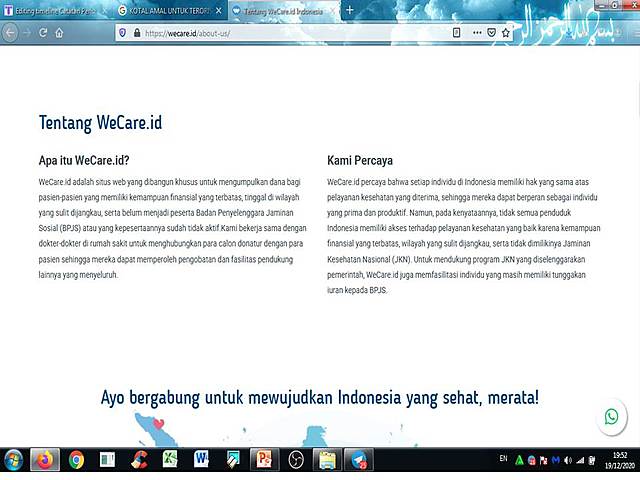Click the Ayo bergabung untuk mewujudkan heading
640x480 pixels.
click(320, 398)
